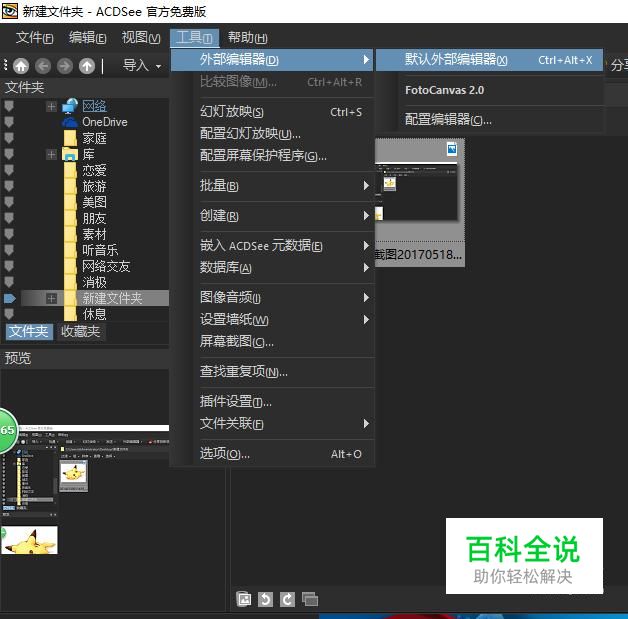
Task: Open the 帮助 menu
Action: point(247,38)
